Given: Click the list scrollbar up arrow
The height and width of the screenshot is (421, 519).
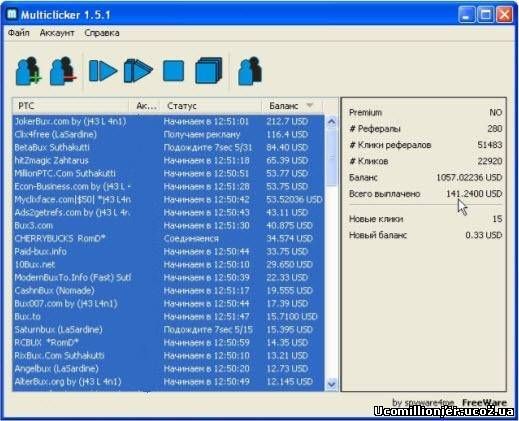Looking at the screenshot, I should (331, 121).
